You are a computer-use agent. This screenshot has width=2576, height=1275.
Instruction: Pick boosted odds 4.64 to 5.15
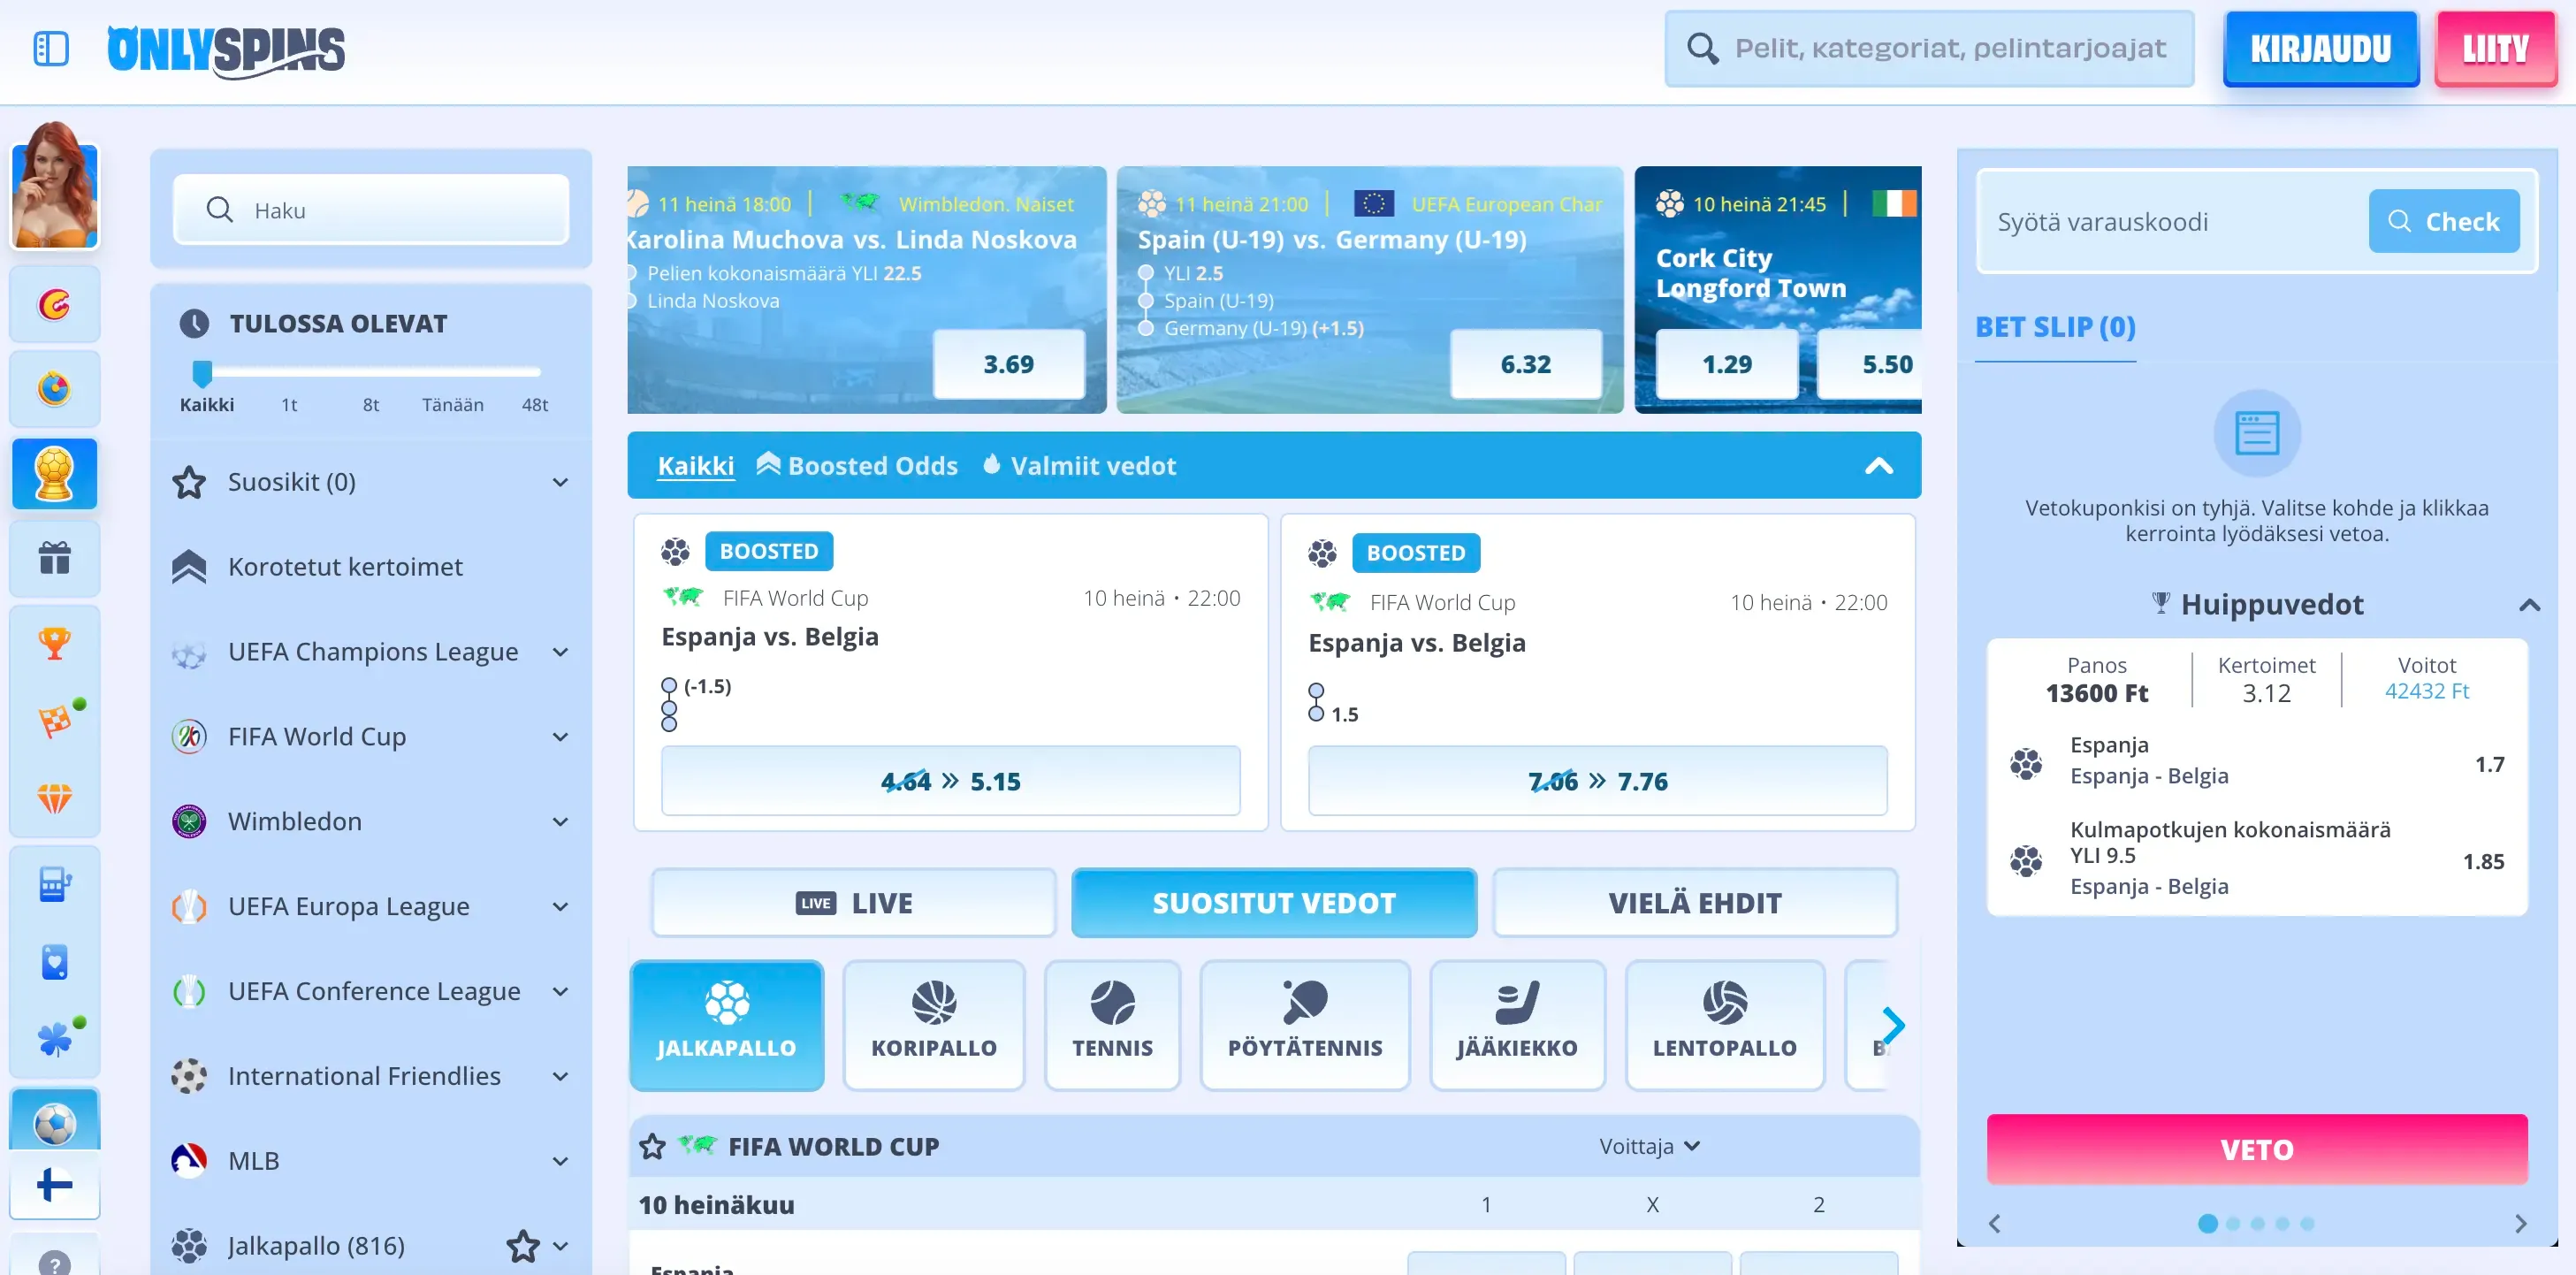pyautogui.click(x=950, y=781)
